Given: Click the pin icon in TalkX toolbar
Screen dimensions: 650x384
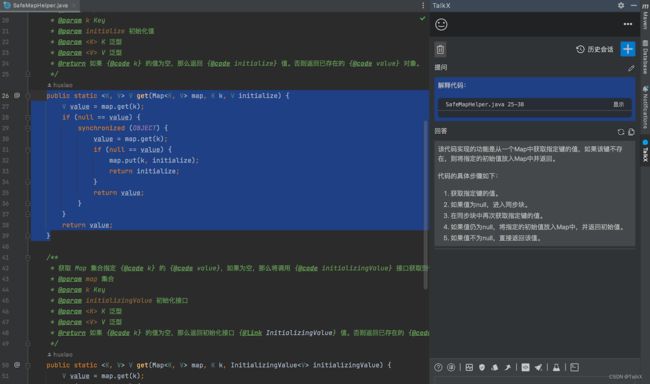Looking at the screenshot, I should [507, 367].
